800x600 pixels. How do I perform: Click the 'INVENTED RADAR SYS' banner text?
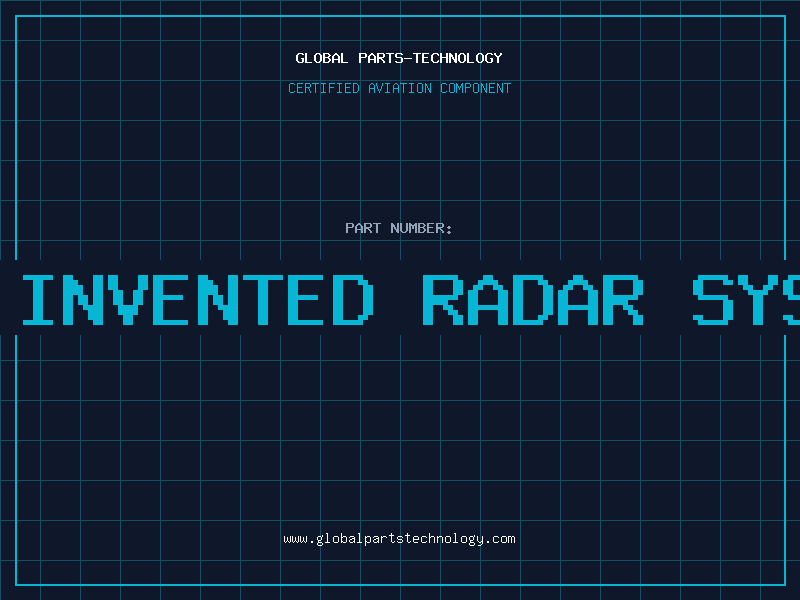[411, 299]
